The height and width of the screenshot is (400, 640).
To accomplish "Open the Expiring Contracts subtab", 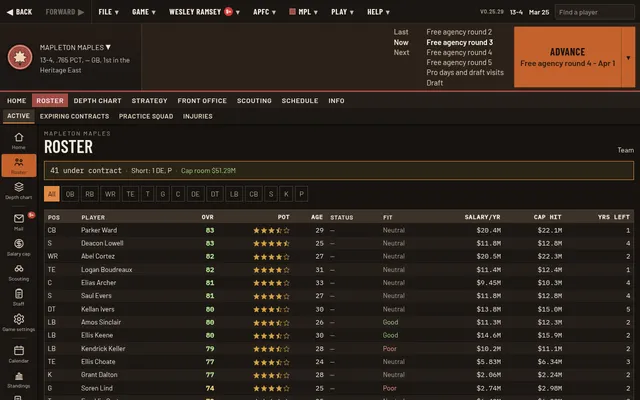I will click(74, 116).
